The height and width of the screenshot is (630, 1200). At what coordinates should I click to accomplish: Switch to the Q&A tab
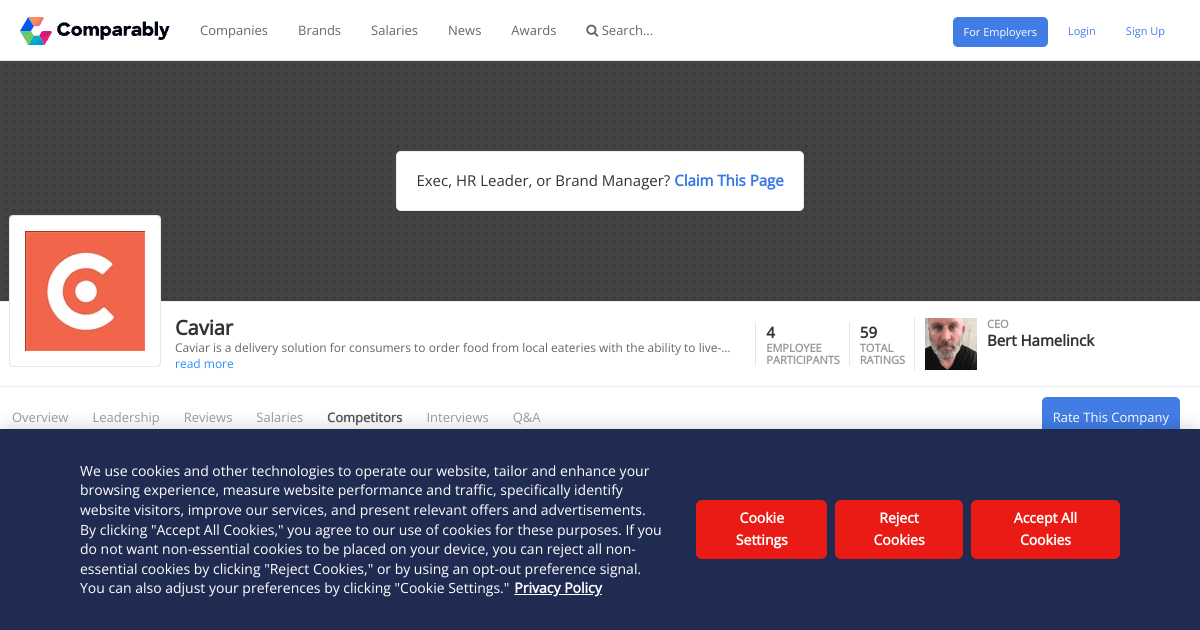pos(527,418)
